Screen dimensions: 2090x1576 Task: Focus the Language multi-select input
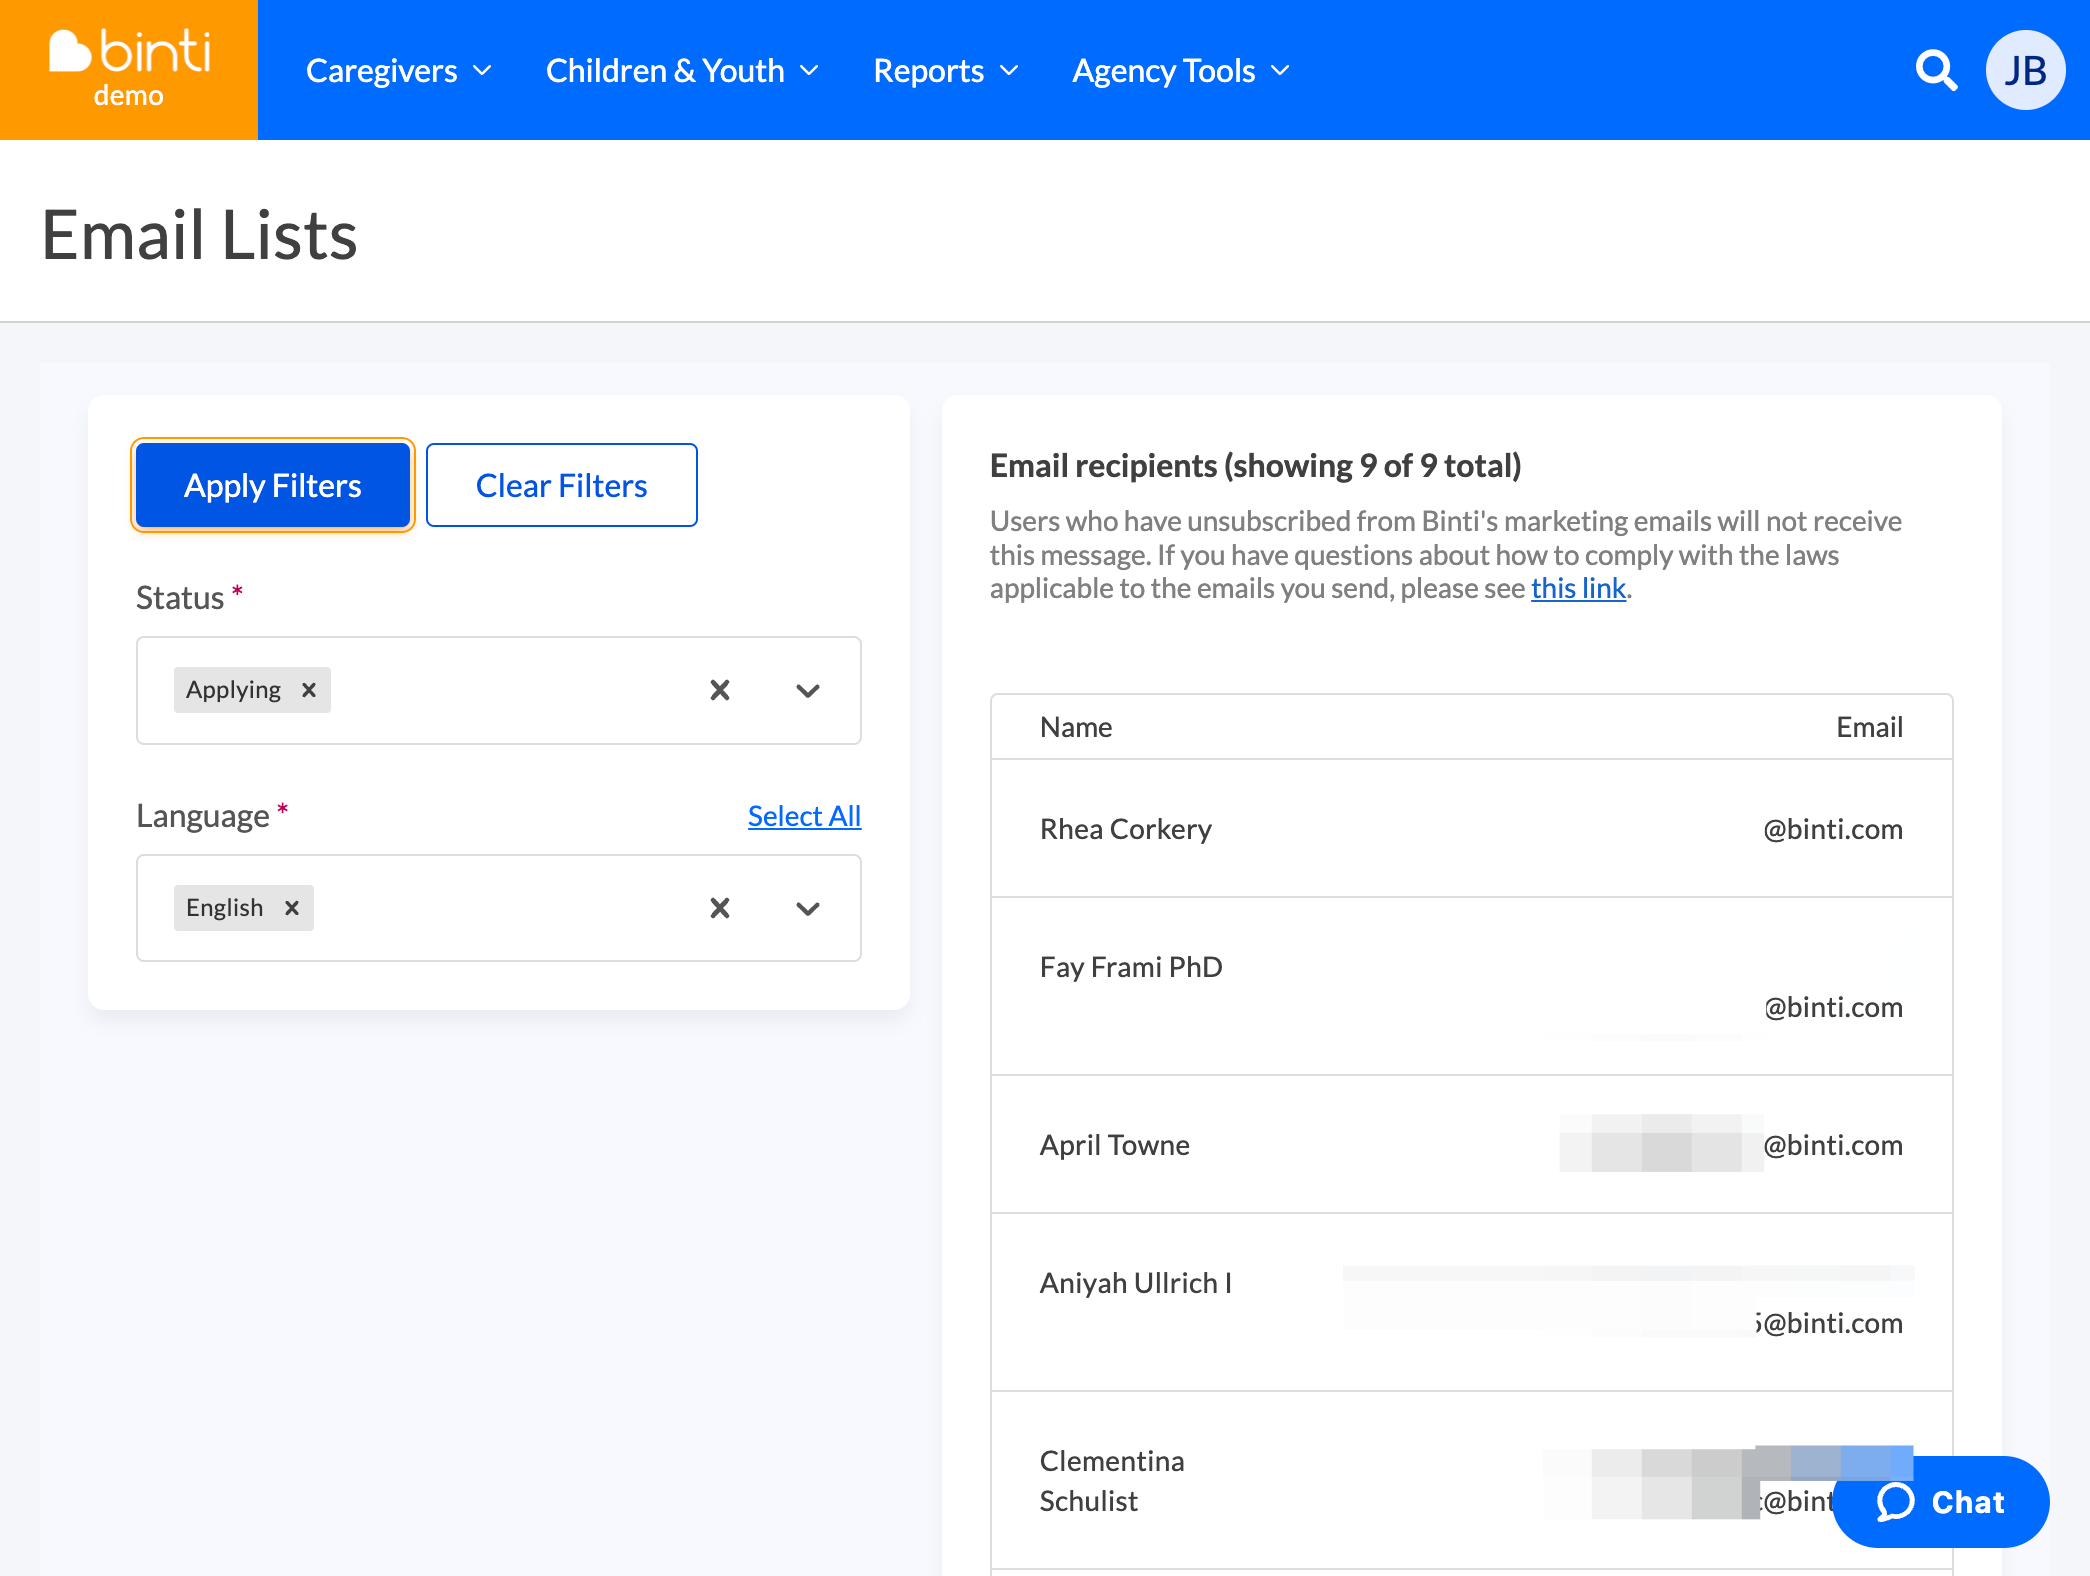pyautogui.click(x=499, y=908)
